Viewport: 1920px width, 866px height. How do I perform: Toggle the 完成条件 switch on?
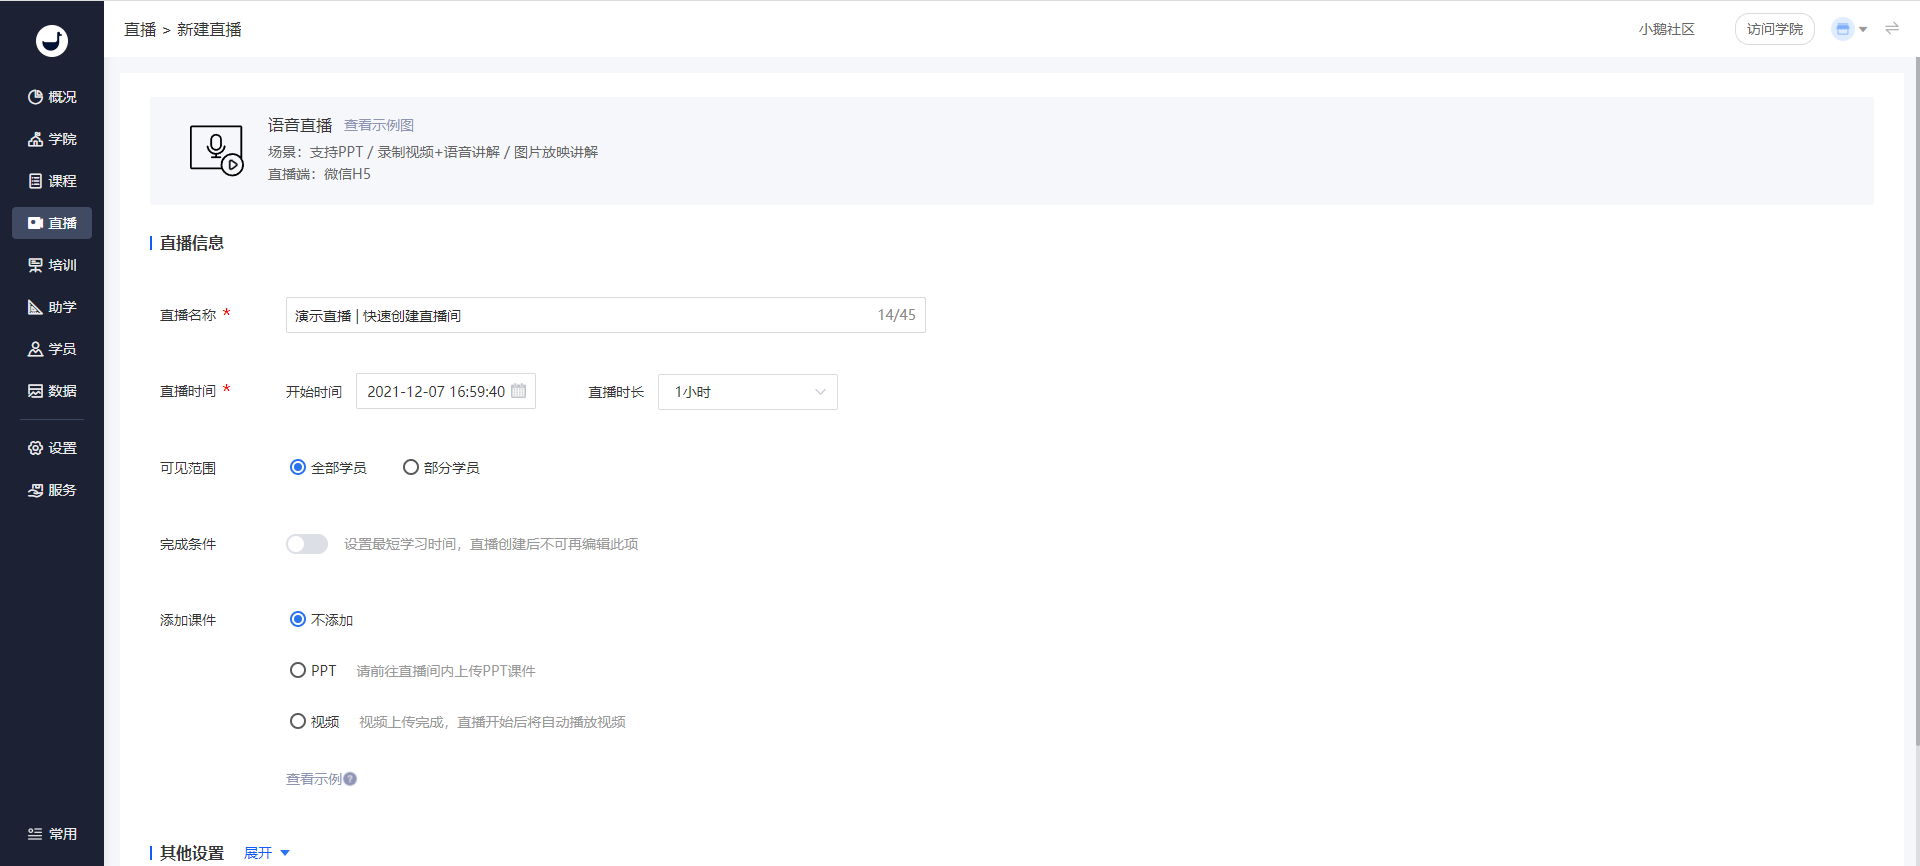pyautogui.click(x=307, y=544)
